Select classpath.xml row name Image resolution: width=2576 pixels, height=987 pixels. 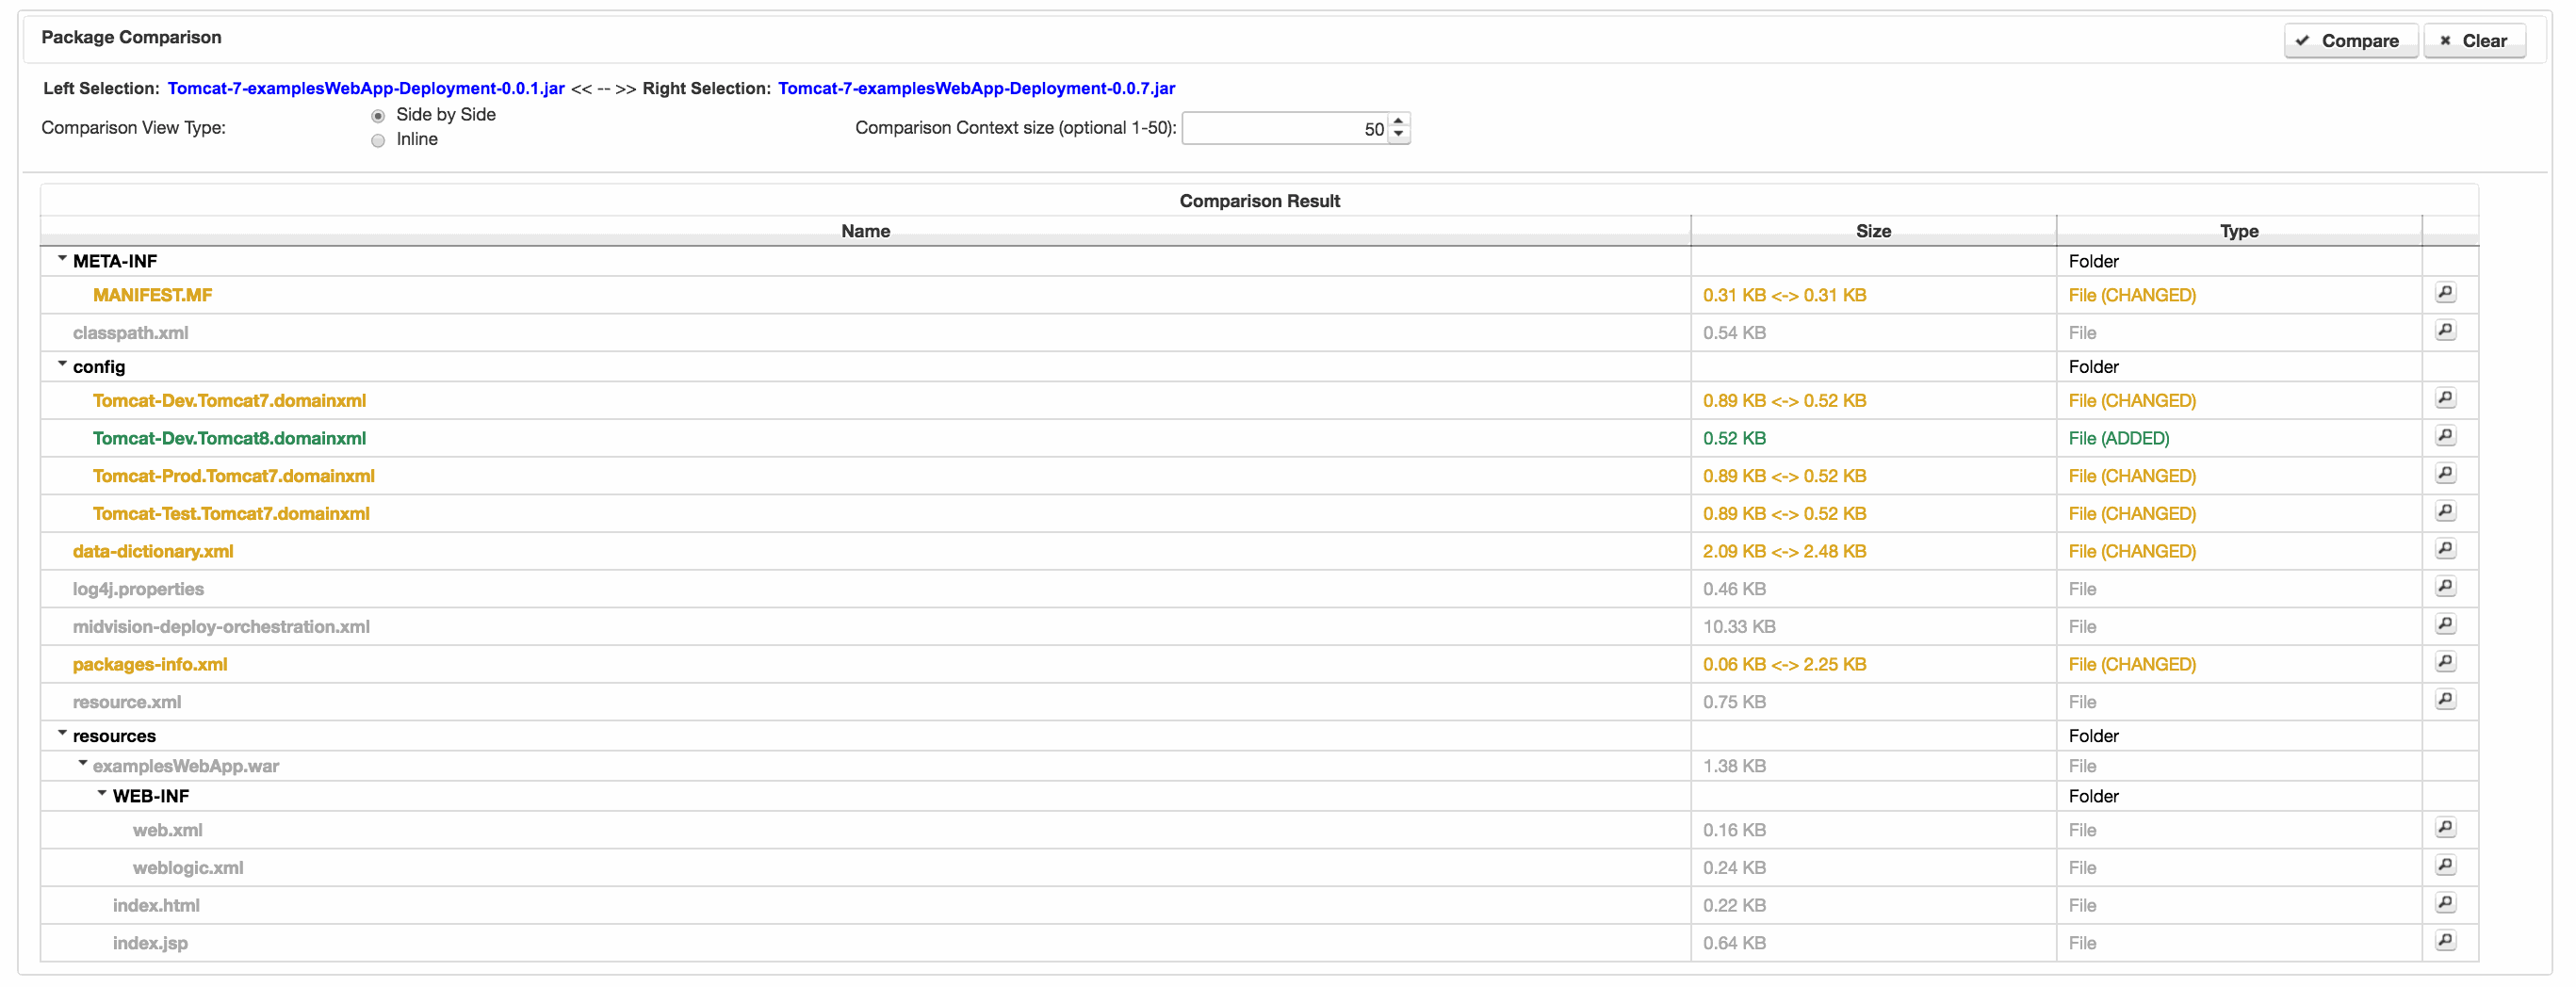[130, 333]
